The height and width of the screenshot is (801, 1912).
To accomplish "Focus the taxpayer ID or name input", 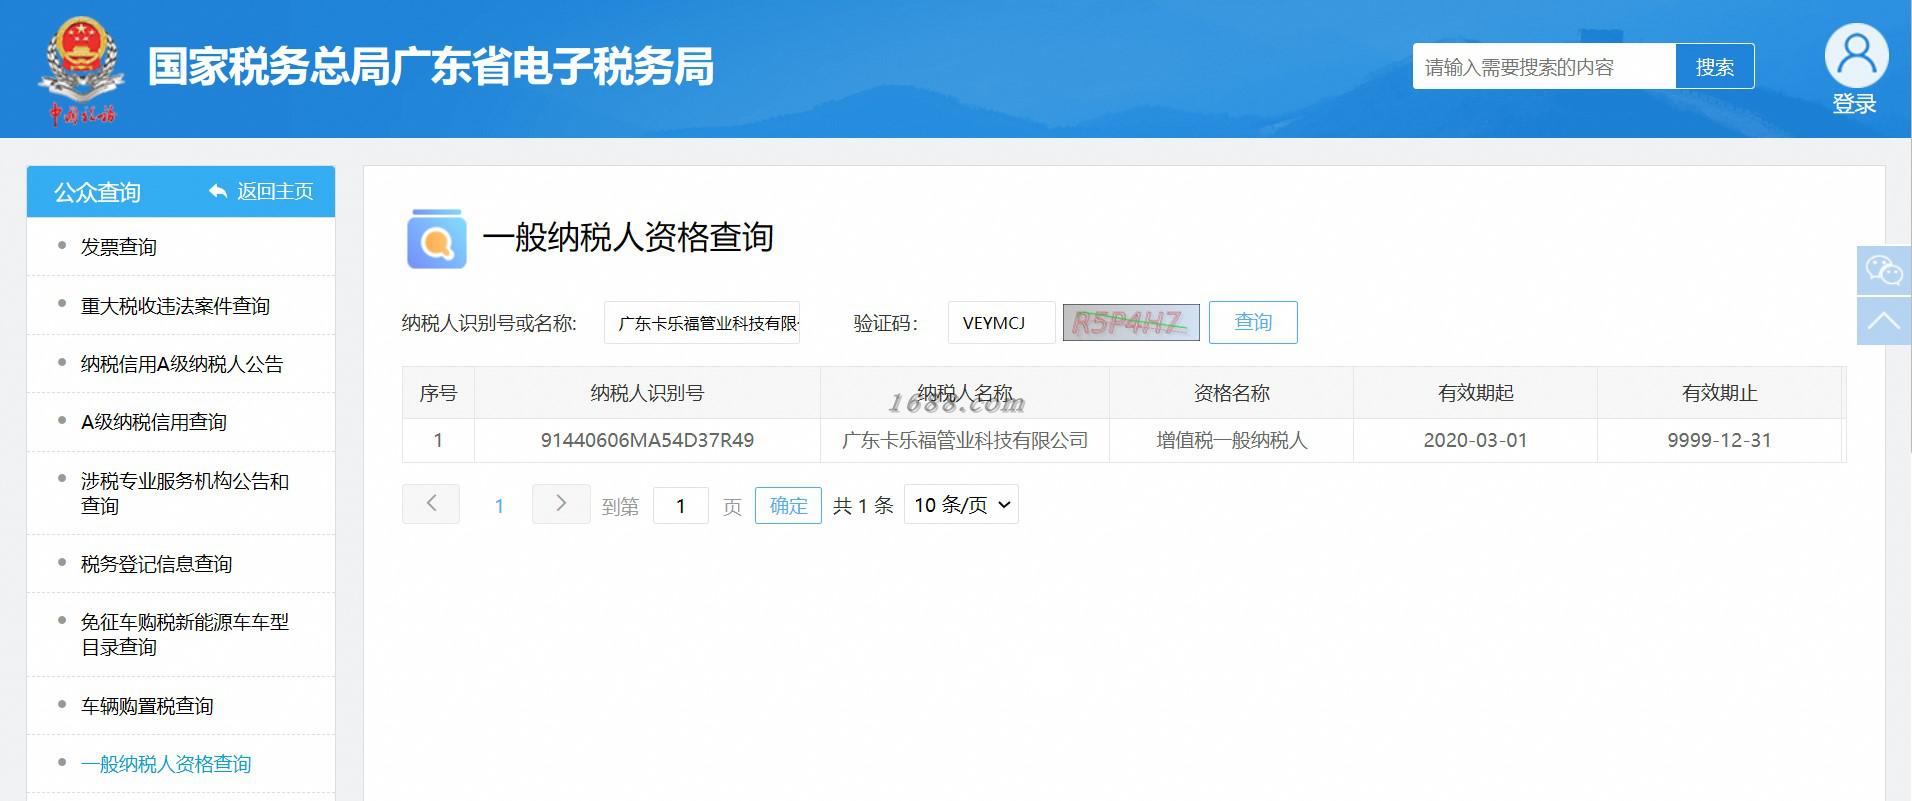I will [702, 323].
